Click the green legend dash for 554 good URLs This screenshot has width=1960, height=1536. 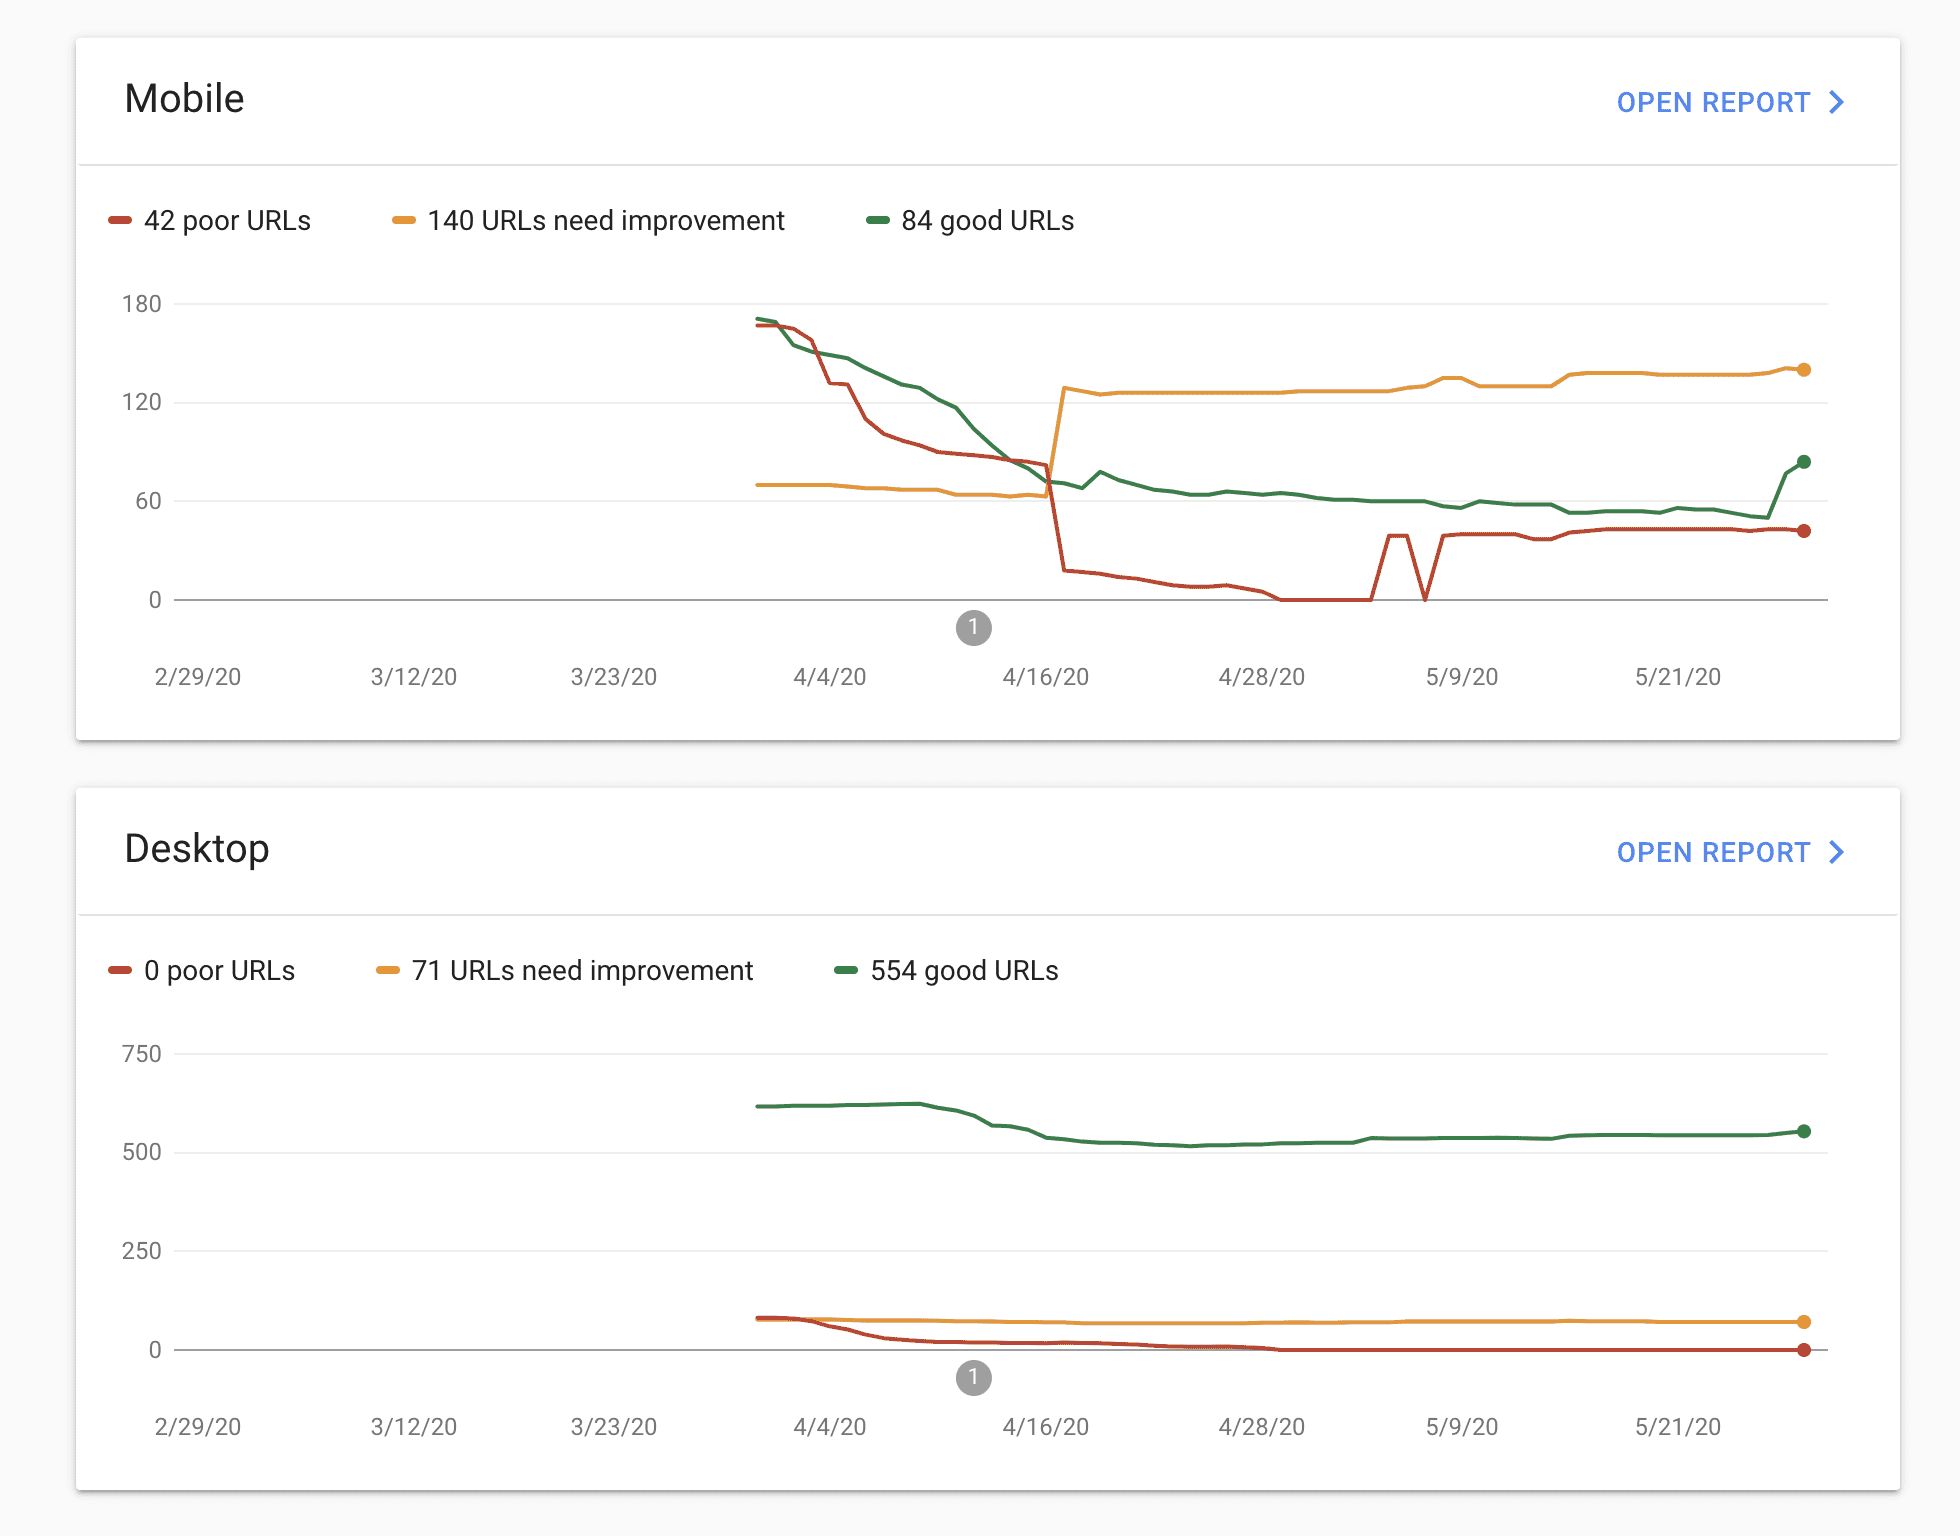tap(845, 970)
